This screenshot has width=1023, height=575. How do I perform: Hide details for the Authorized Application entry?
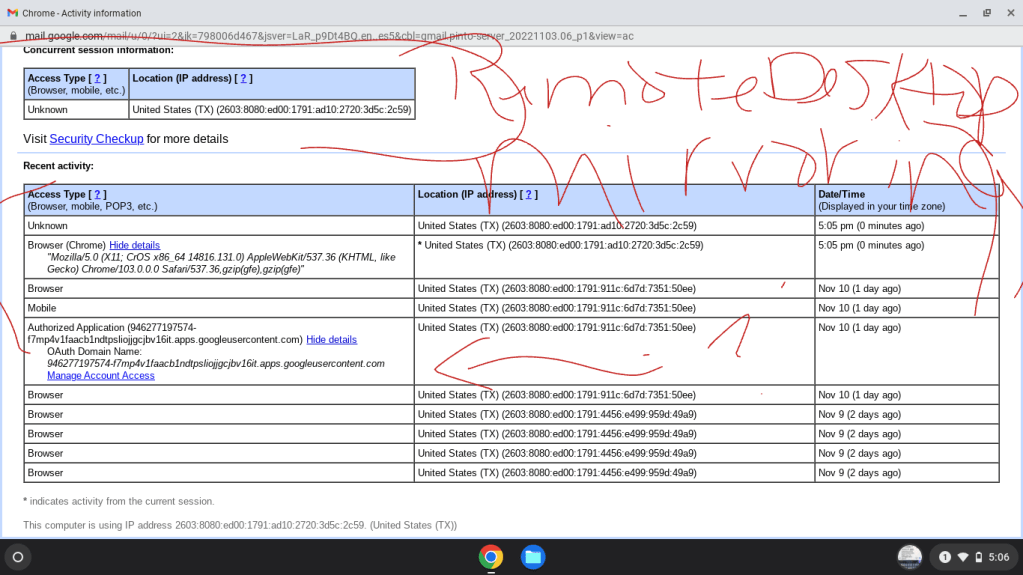pos(331,340)
